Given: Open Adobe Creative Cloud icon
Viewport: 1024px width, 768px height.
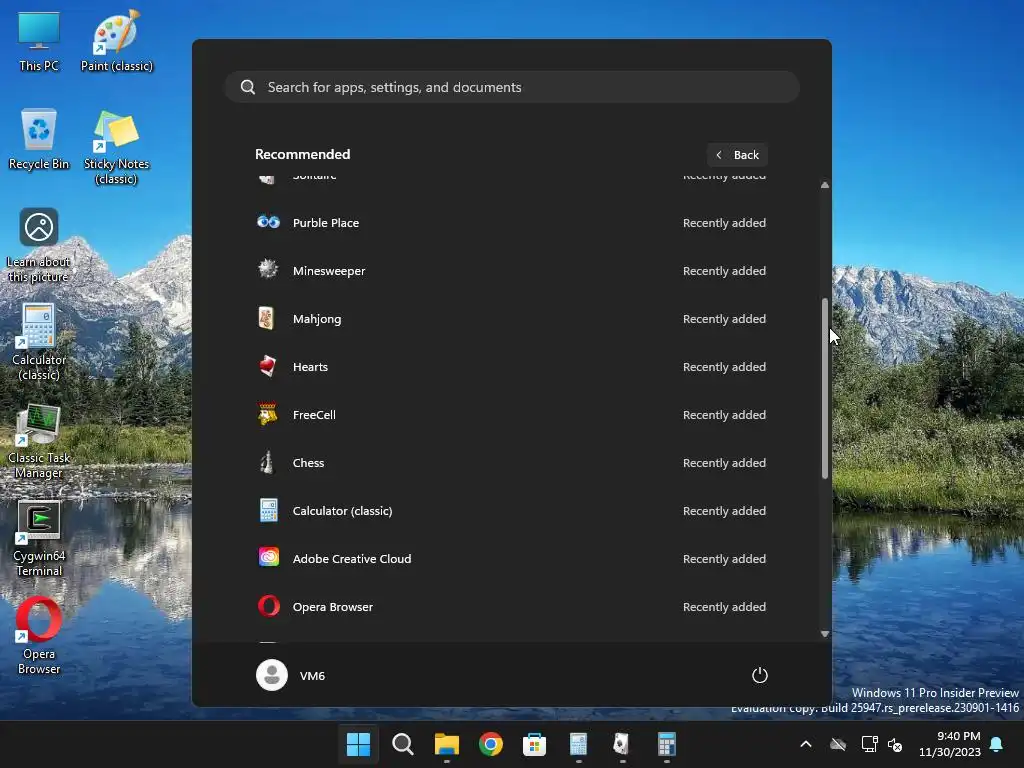Looking at the screenshot, I should (268, 557).
